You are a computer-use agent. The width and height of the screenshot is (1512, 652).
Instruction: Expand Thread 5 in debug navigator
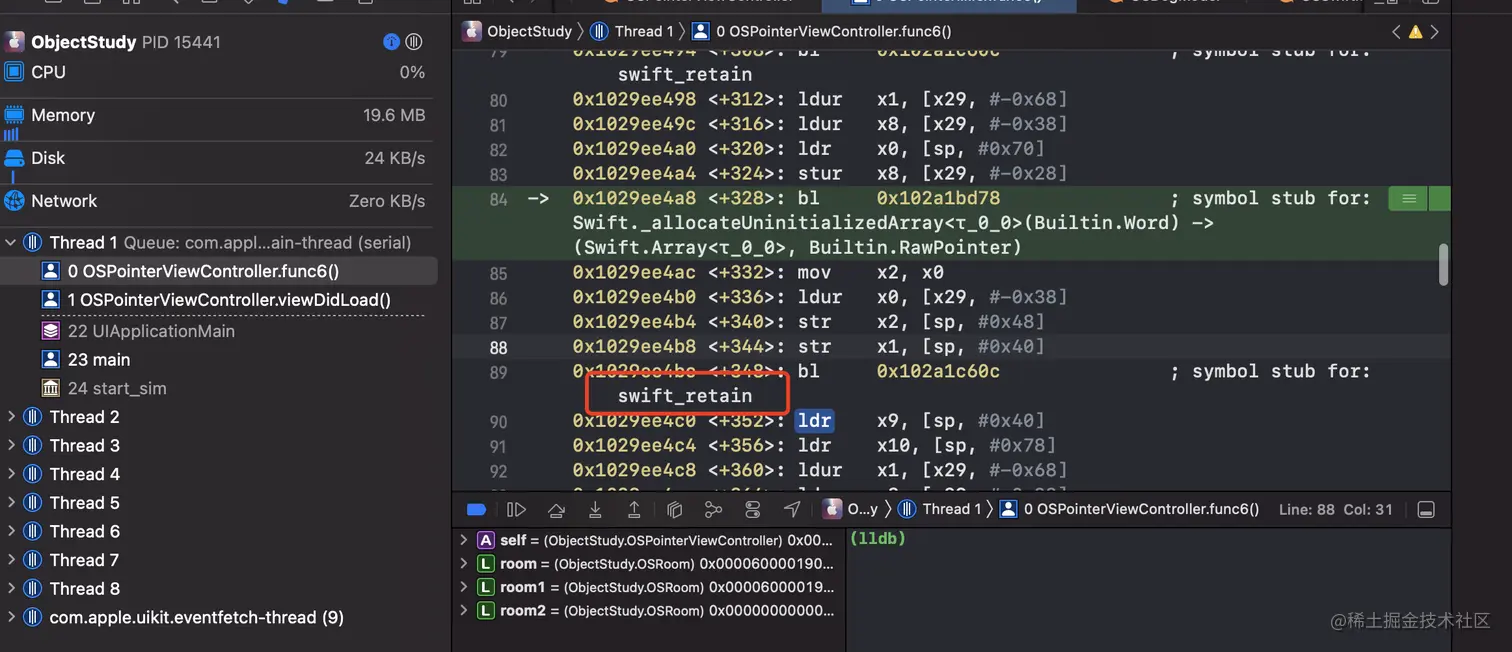[x=11, y=503]
